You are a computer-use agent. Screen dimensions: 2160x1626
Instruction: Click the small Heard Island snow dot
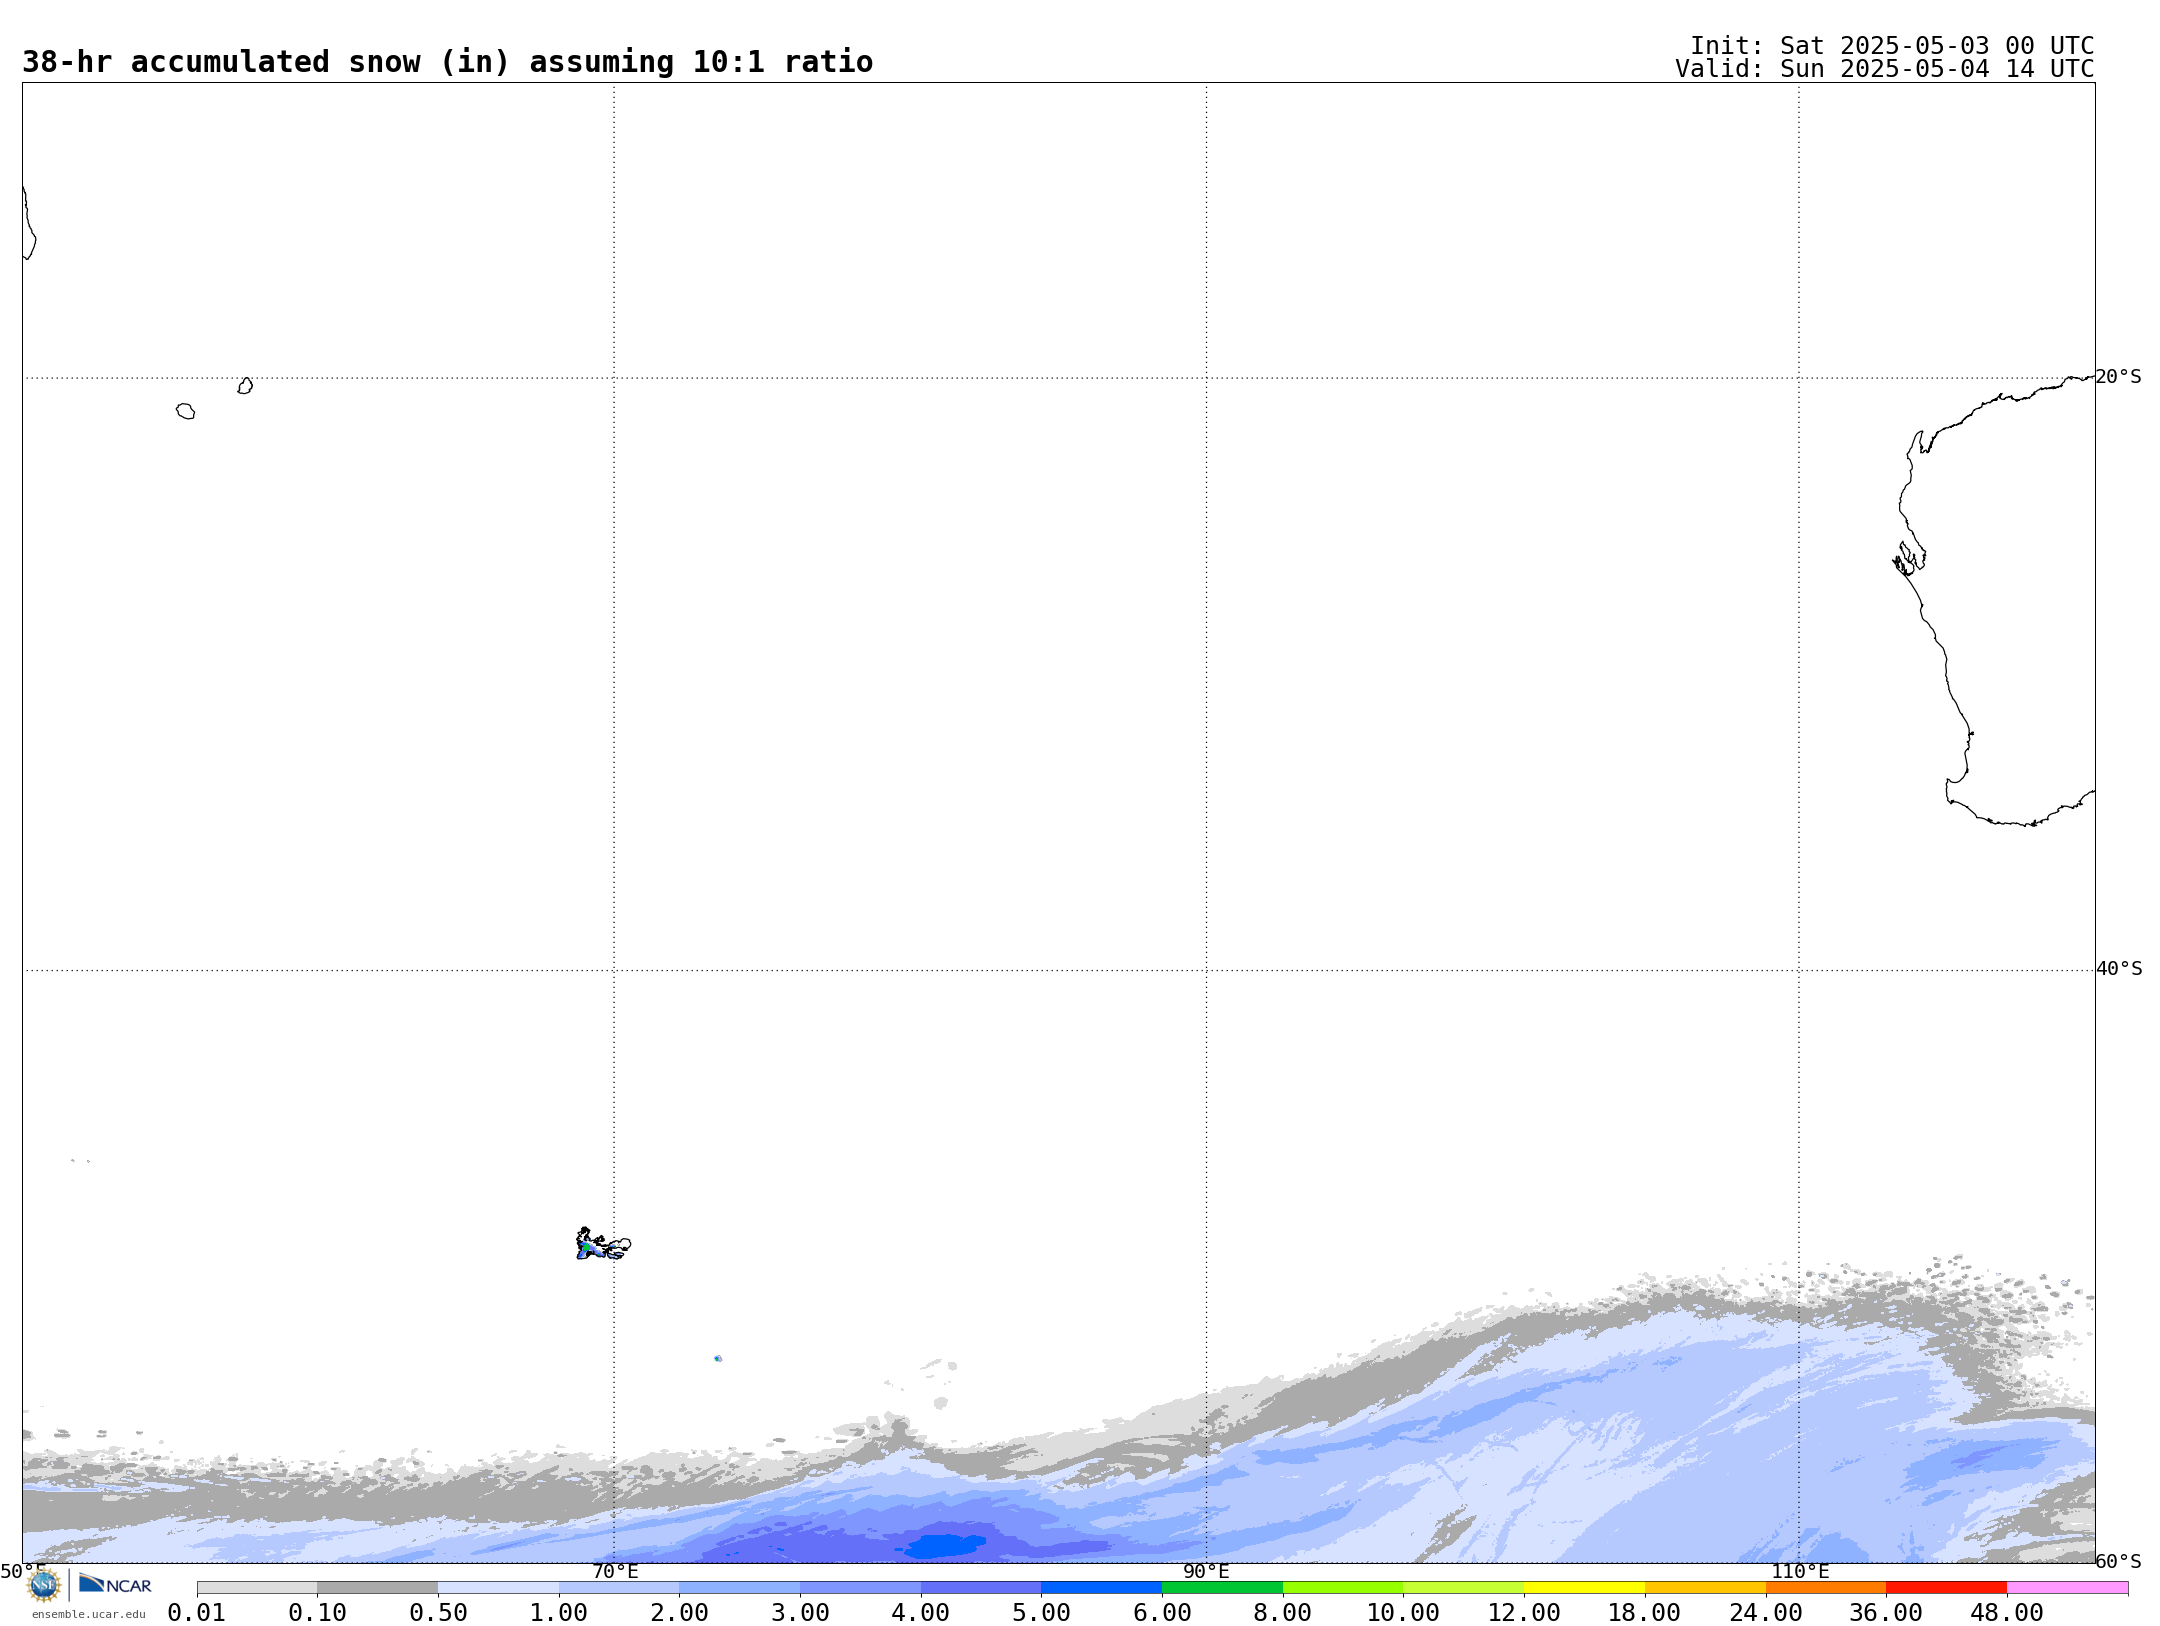click(718, 1358)
